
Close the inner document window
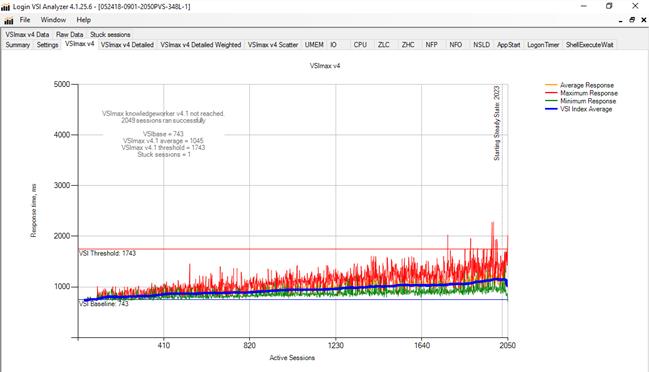click(644, 20)
